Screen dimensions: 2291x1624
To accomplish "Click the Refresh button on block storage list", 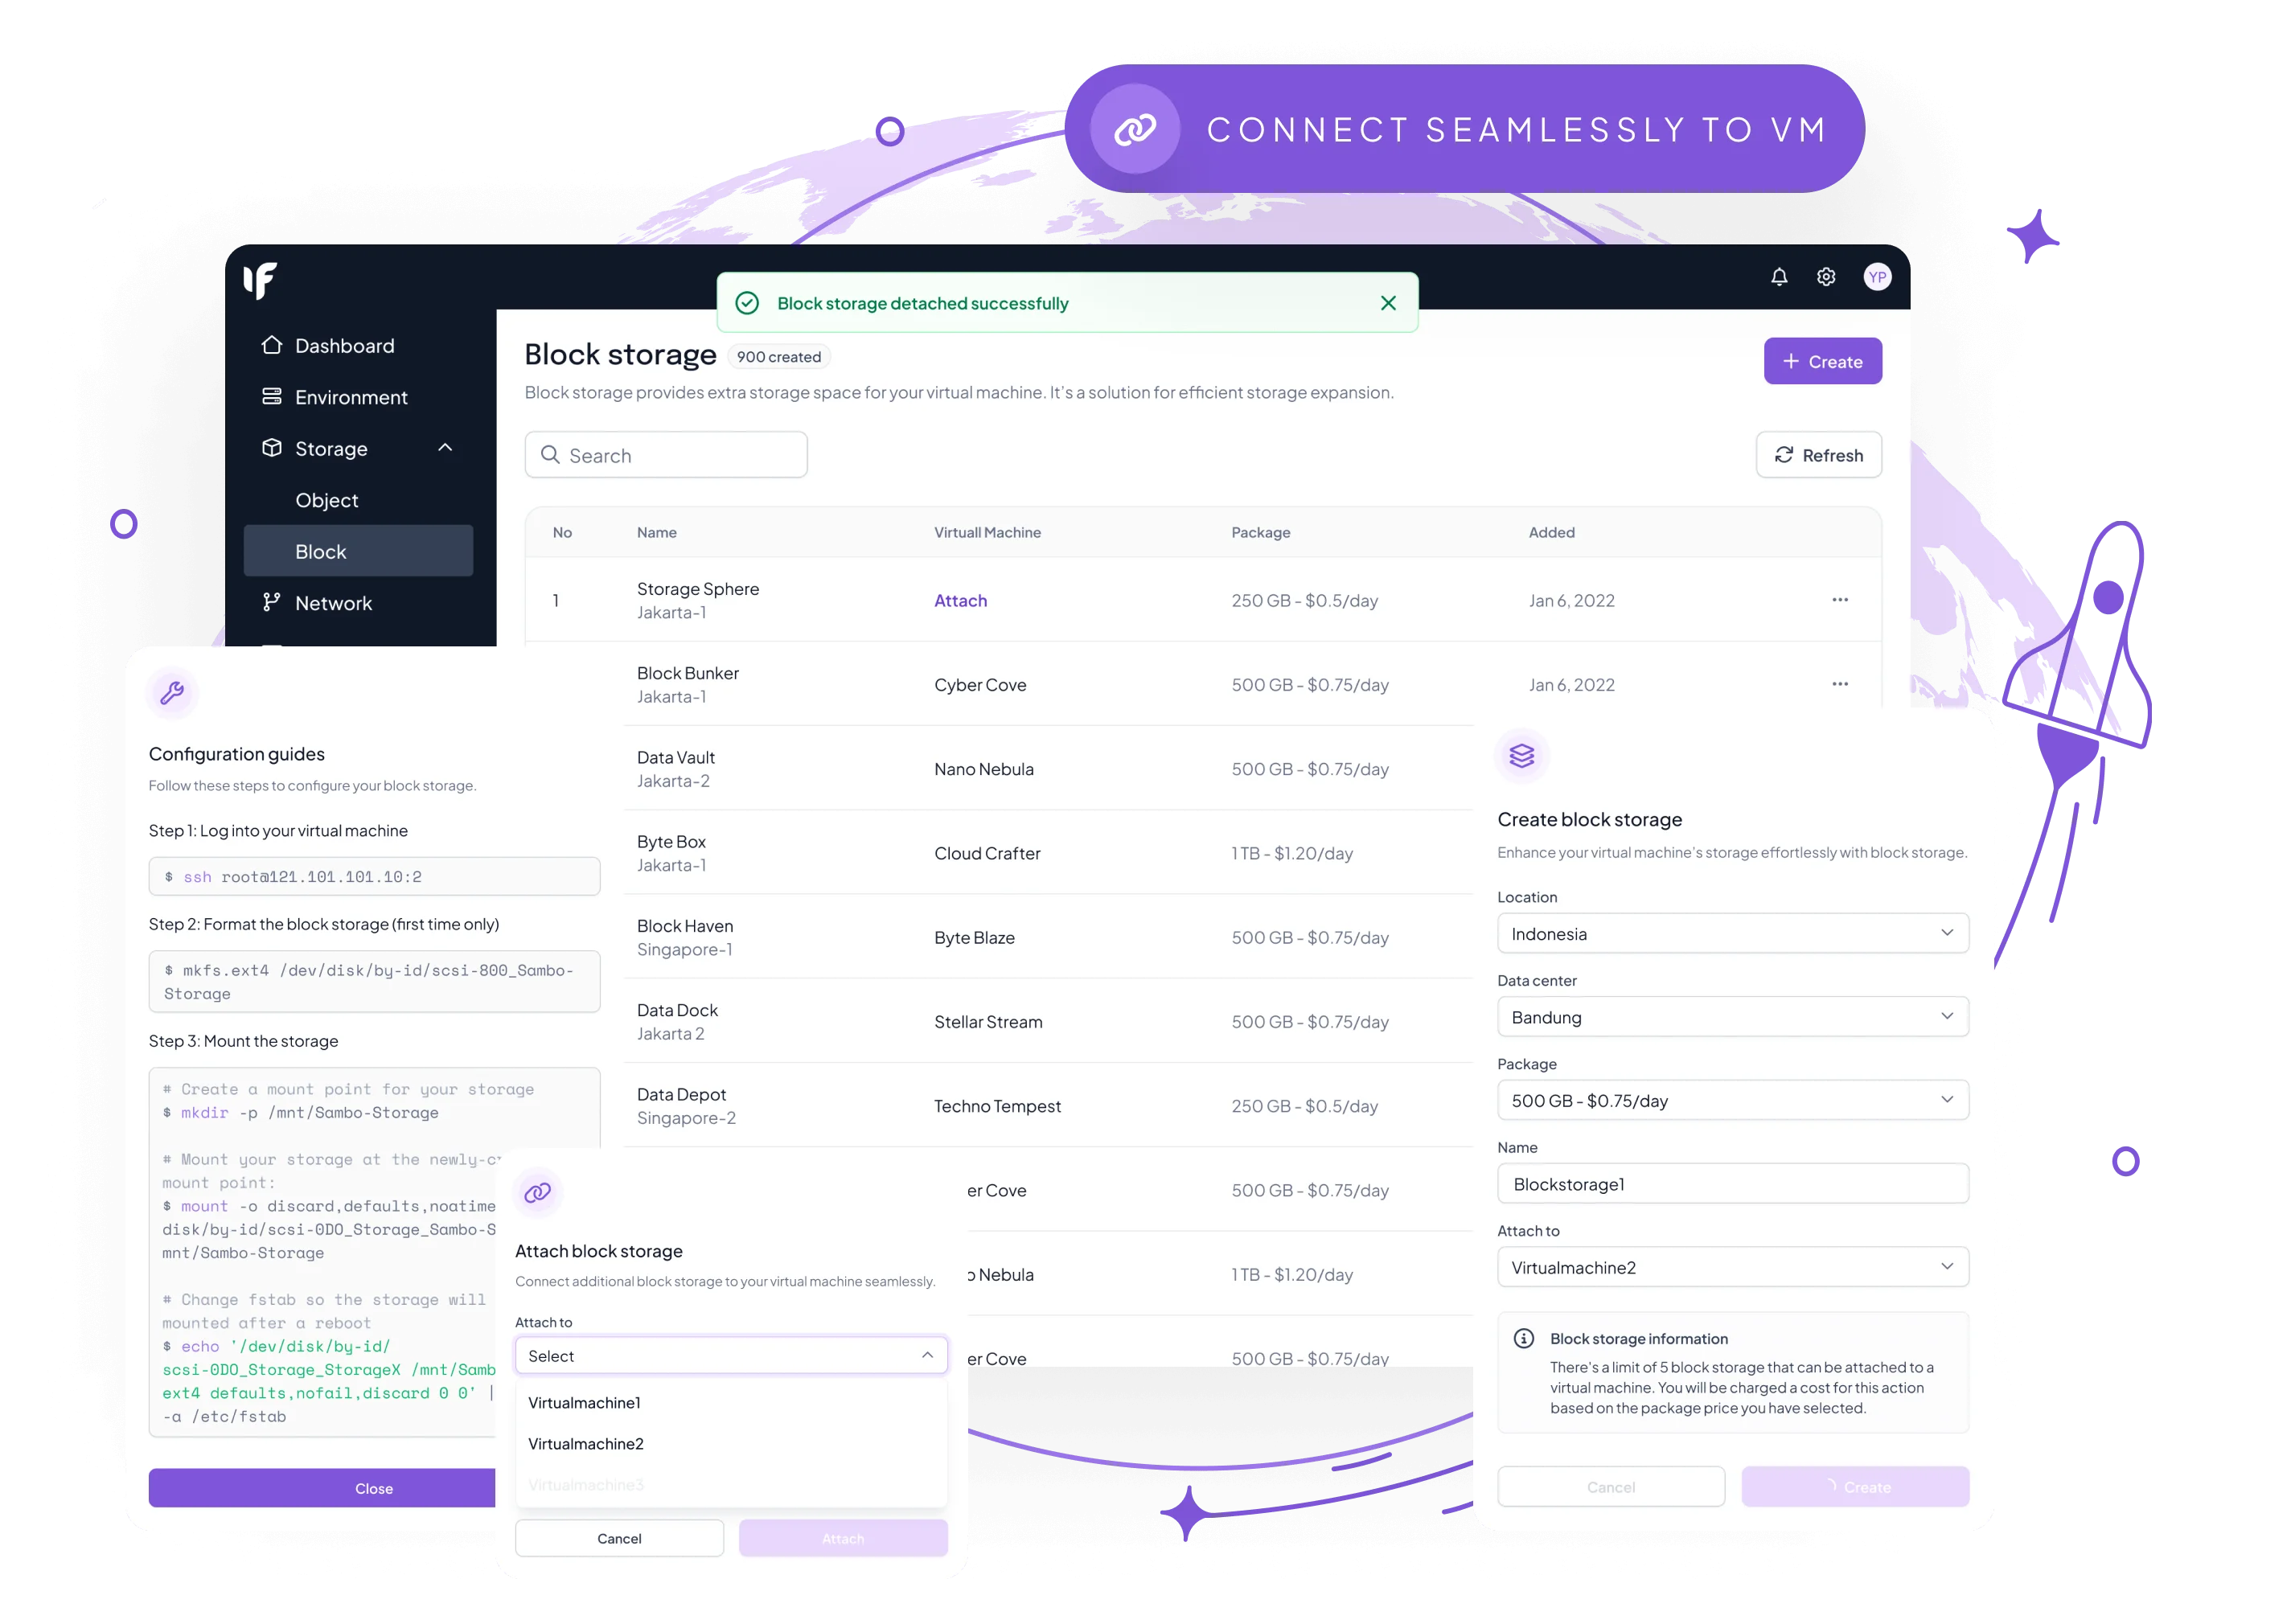I will tap(1818, 455).
